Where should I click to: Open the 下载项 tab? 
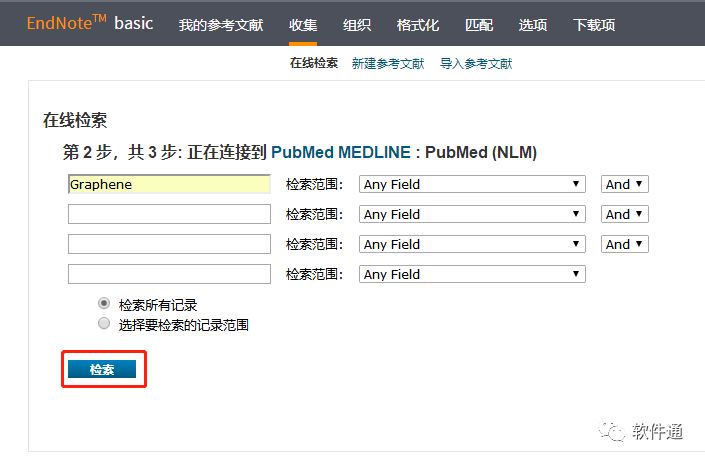click(594, 25)
